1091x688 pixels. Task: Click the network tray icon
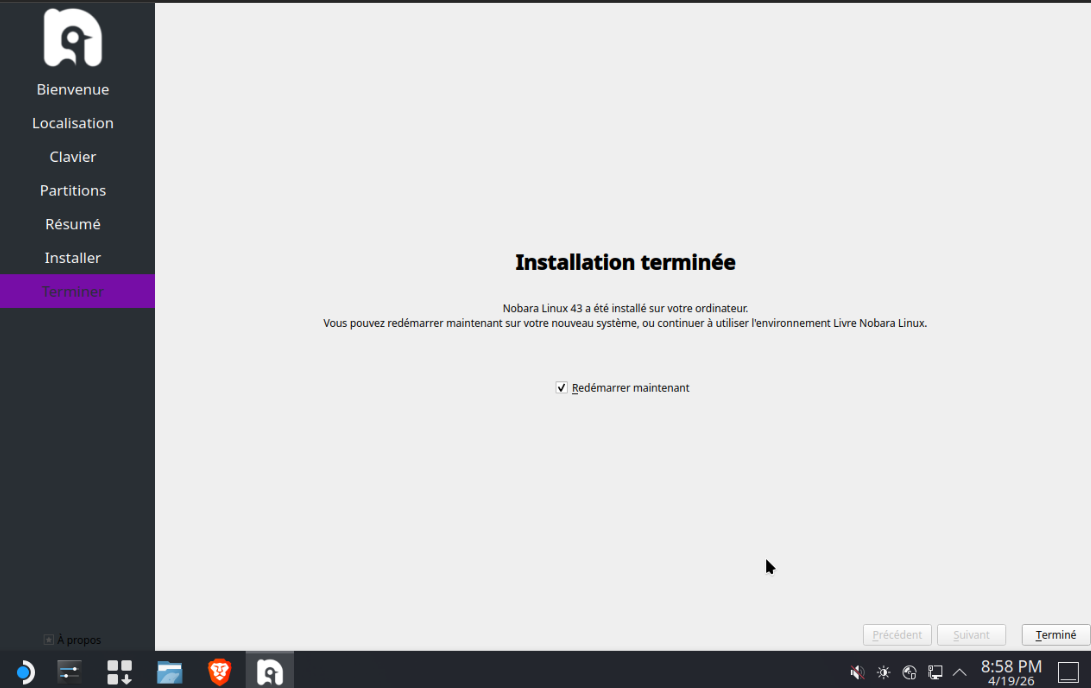click(909, 672)
